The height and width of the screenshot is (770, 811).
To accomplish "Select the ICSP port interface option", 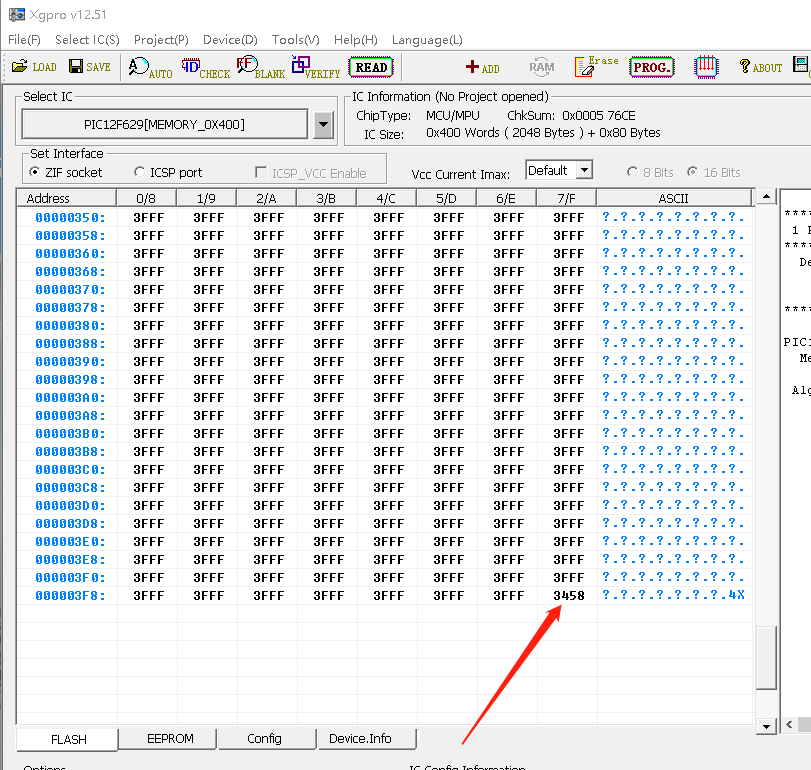I will tap(139, 172).
